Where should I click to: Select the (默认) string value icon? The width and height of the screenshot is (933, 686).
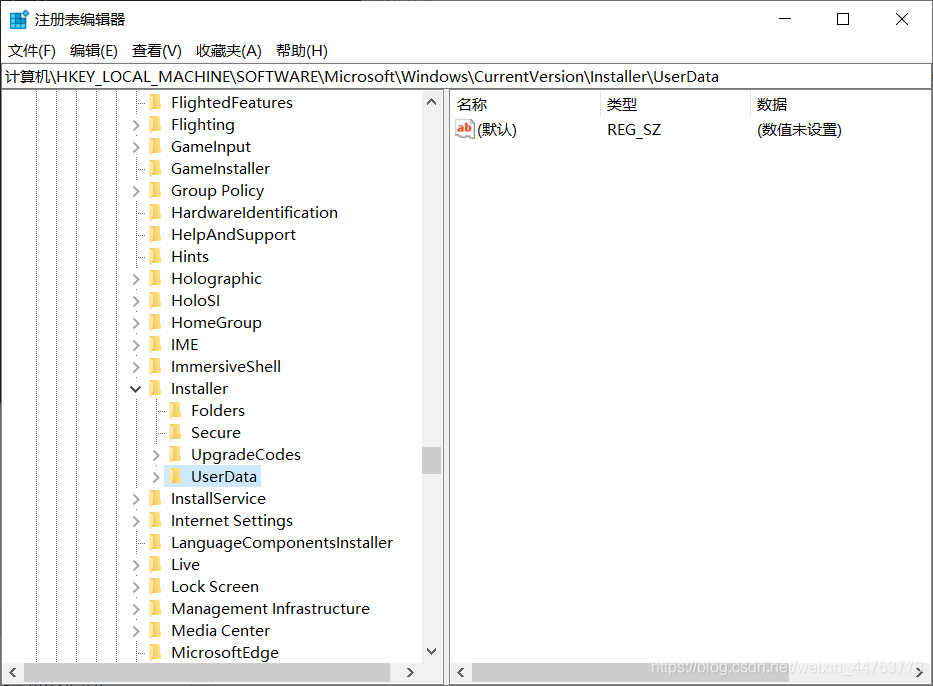(464, 129)
